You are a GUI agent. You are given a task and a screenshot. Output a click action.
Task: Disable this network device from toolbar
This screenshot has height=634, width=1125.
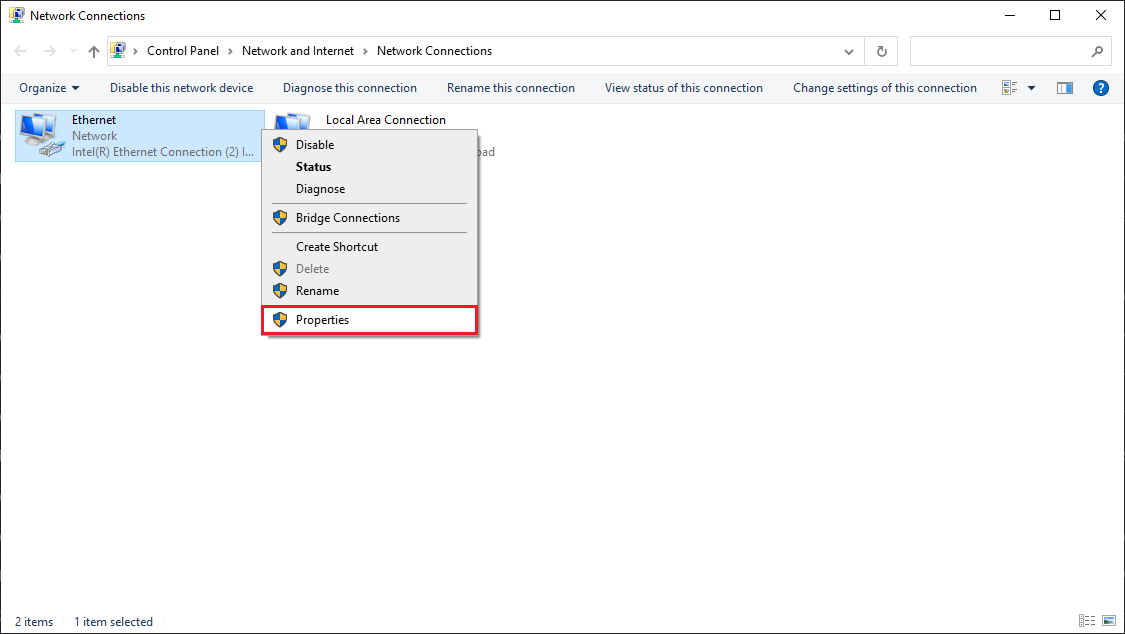[181, 87]
